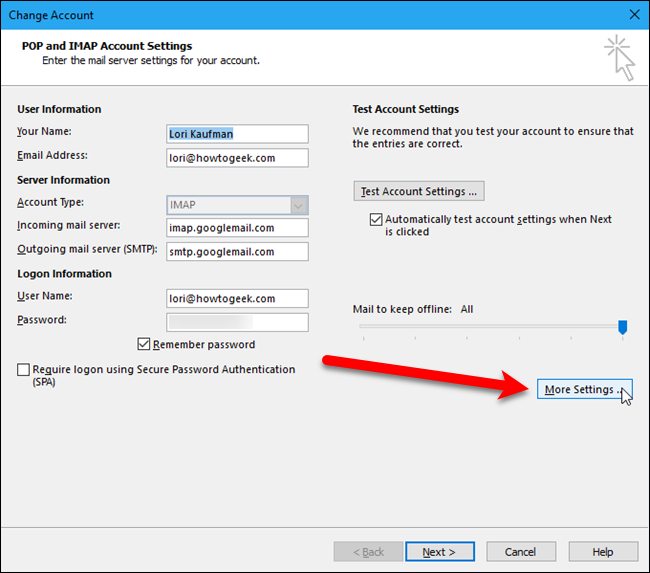Click the Outgoing mail server (SMTP) field

click(x=238, y=252)
